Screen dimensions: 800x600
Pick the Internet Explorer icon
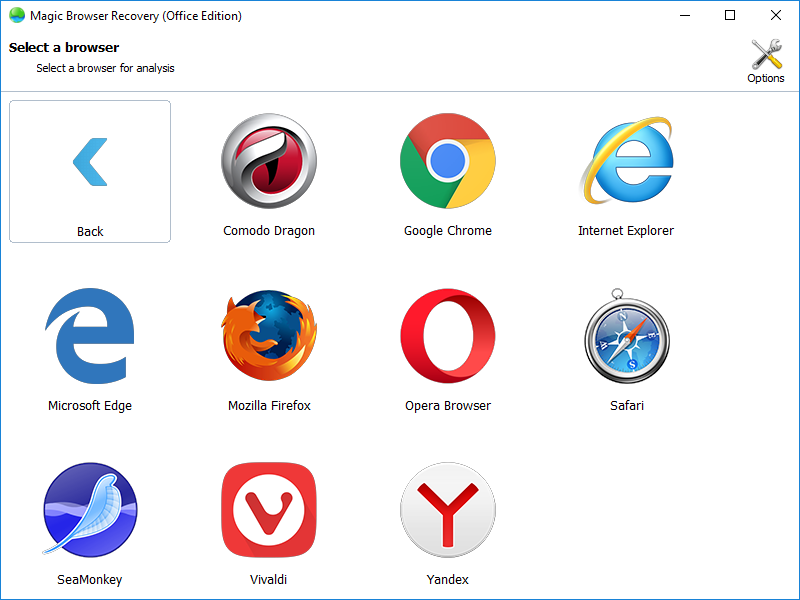pyautogui.click(x=627, y=161)
